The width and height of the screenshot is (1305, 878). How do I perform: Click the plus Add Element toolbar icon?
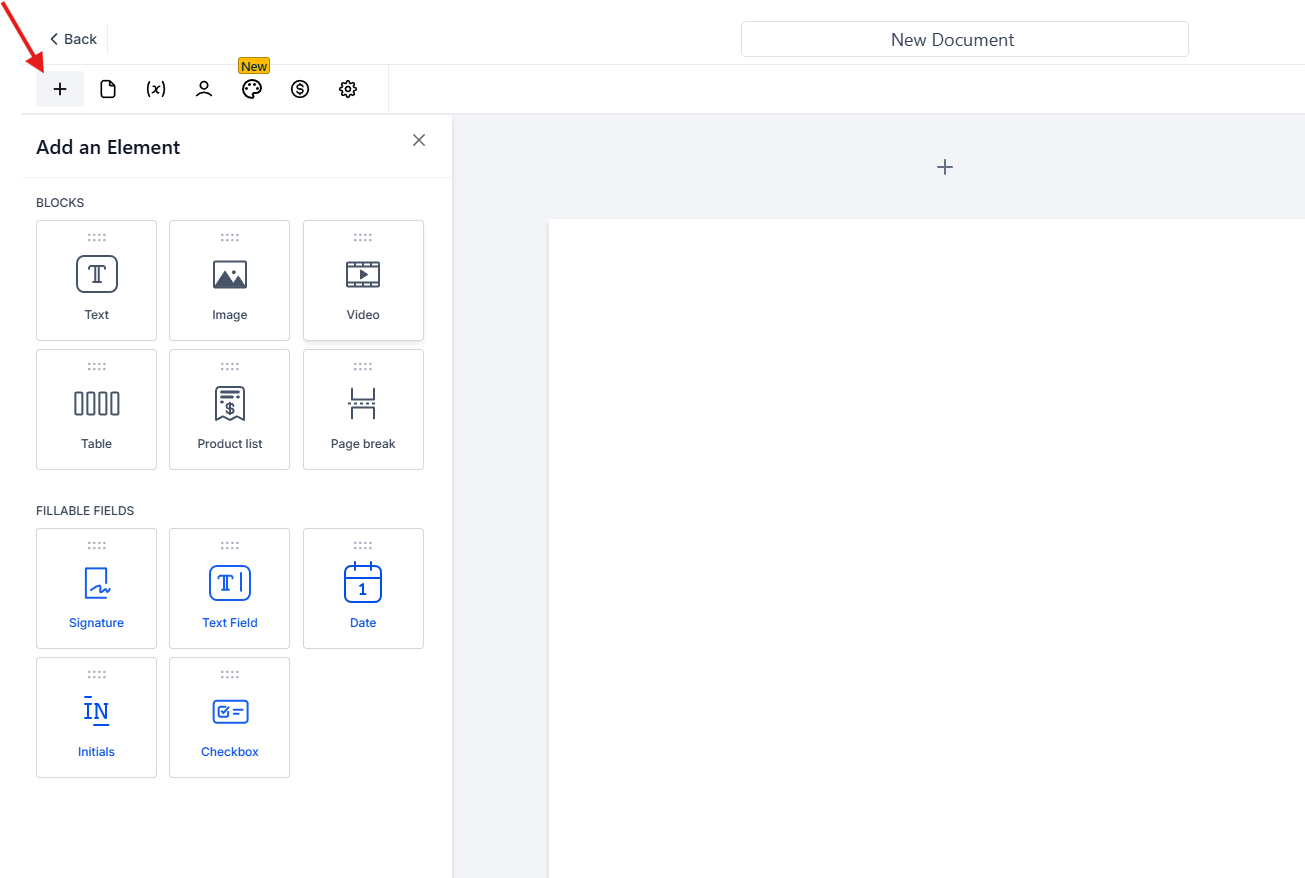60,89
